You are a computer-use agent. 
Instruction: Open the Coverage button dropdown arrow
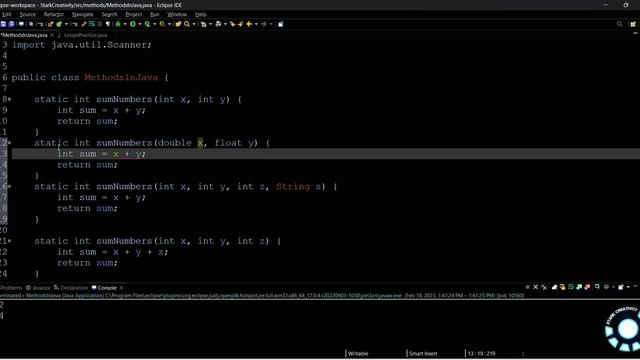[x=154, y=24]
